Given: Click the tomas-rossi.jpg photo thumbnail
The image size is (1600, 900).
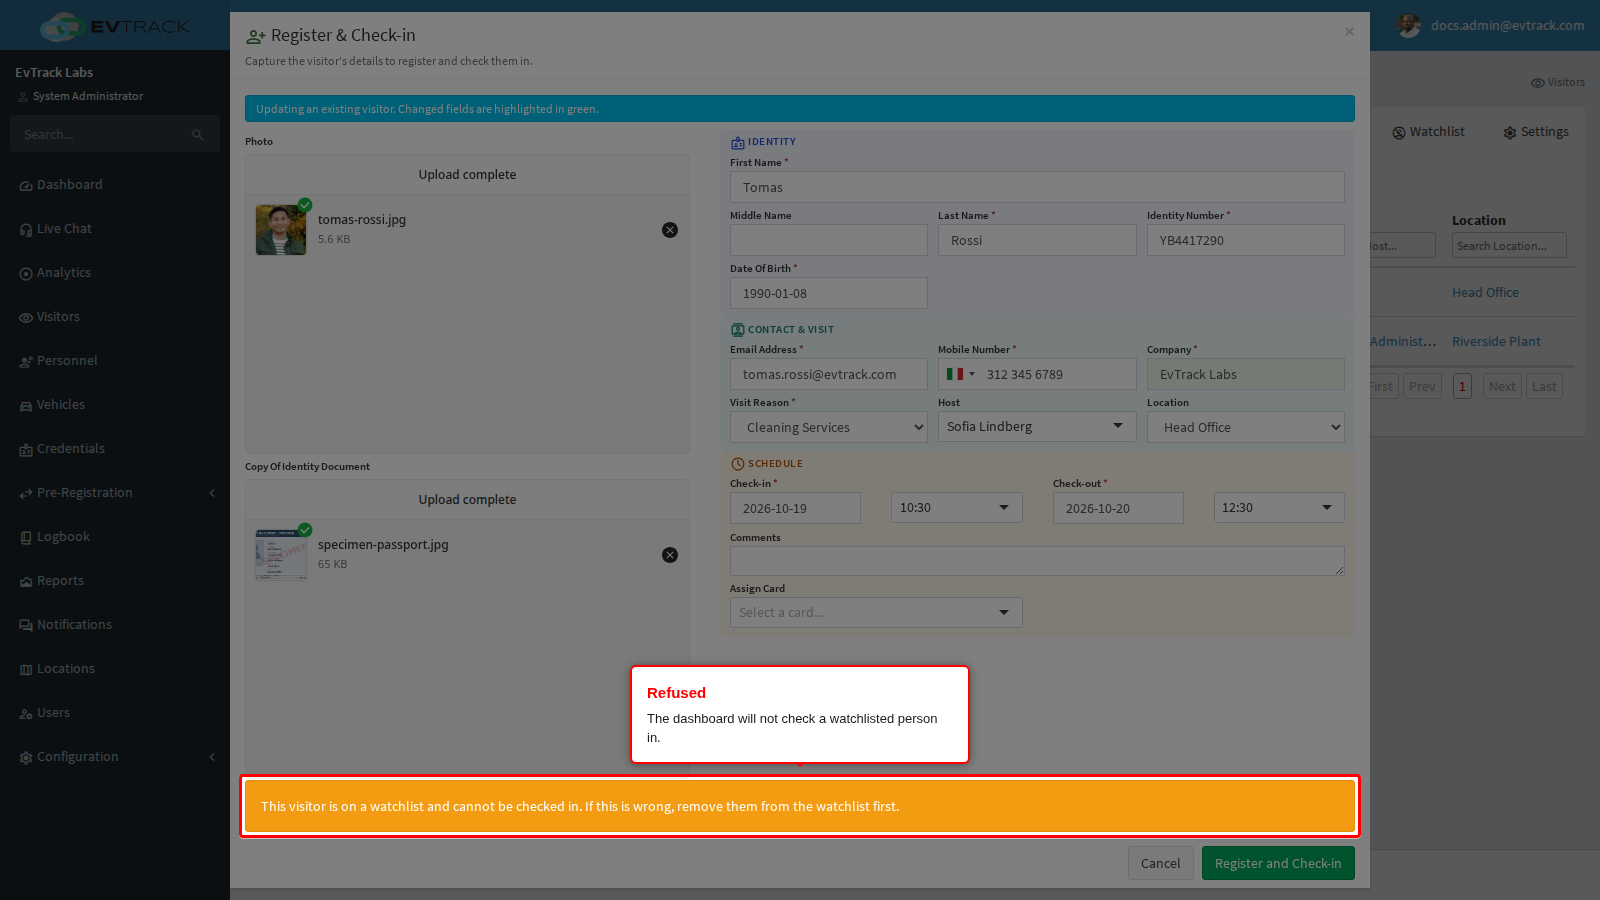Looking at the screenshot, I should pyautogui.click(x=281, y=230).
